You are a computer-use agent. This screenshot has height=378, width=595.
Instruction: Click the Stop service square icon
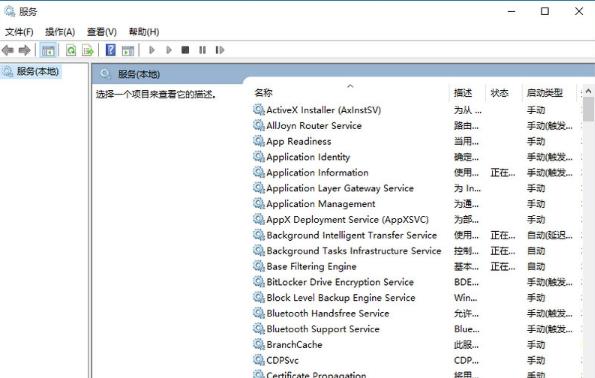point(185,50)
